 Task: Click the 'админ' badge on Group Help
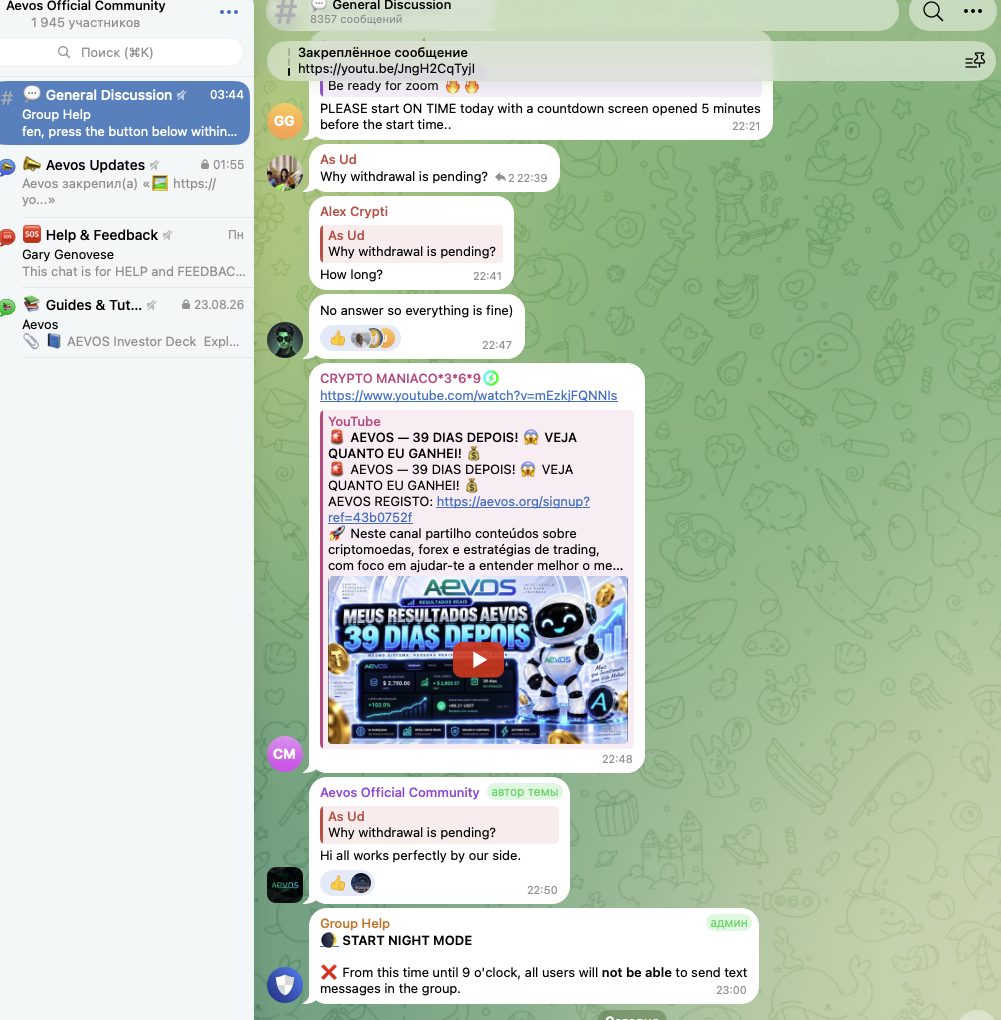728,923
